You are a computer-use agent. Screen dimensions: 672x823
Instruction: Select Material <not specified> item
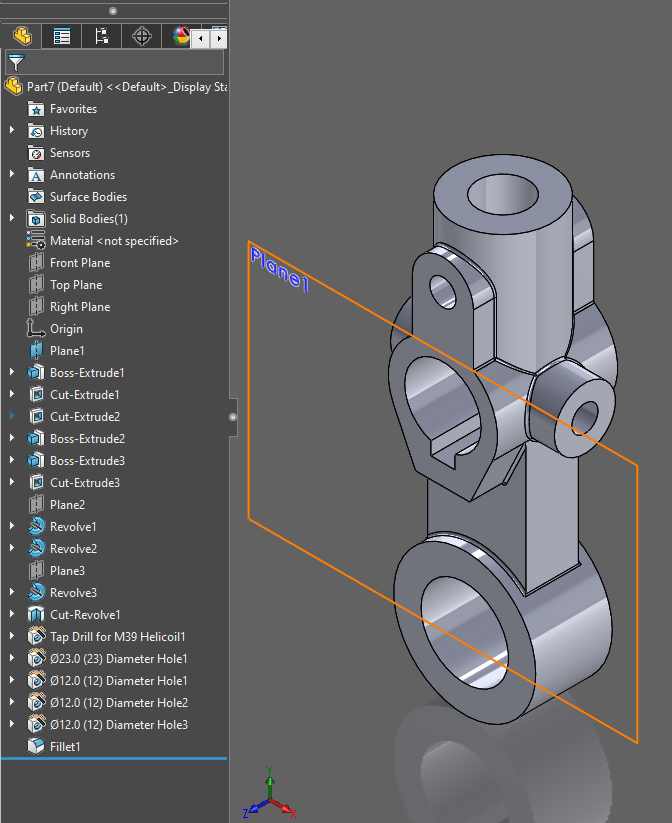pyautogui.click(x=113, y=241)
